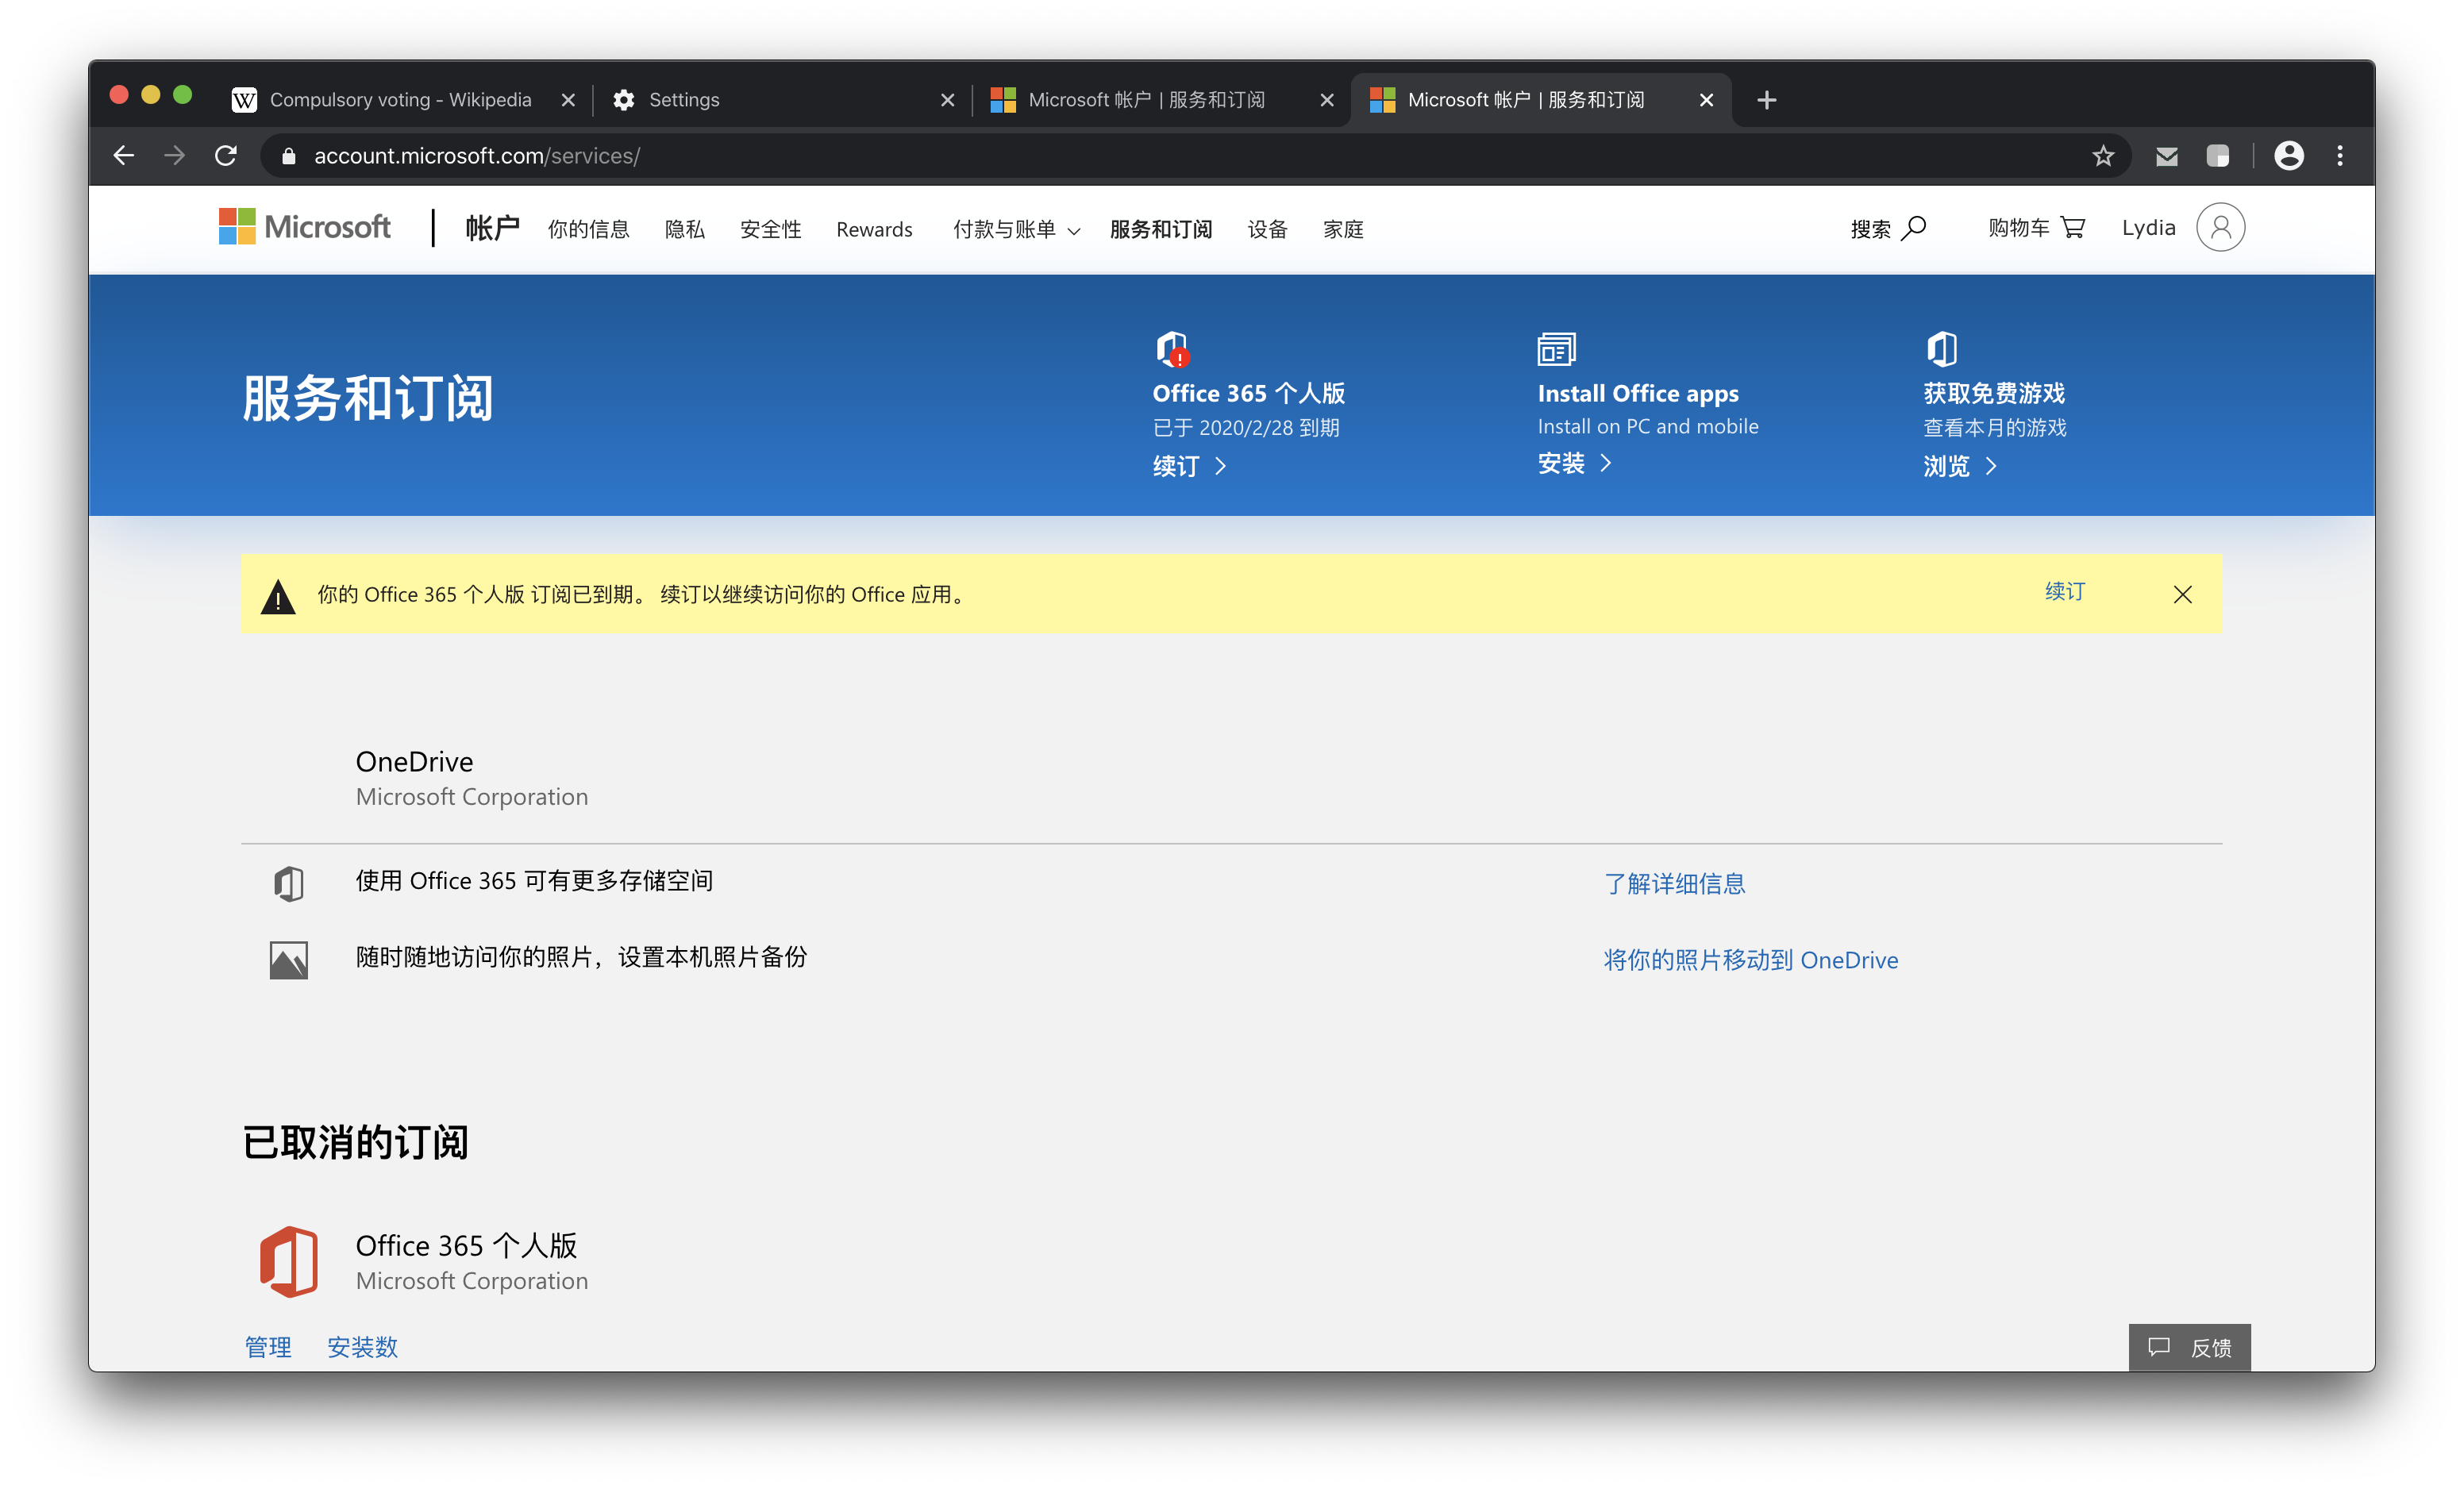Viewport: 2464px width, 1489px height.
Task: Select the 家庭 navigation item
Action: [1342, 229]
